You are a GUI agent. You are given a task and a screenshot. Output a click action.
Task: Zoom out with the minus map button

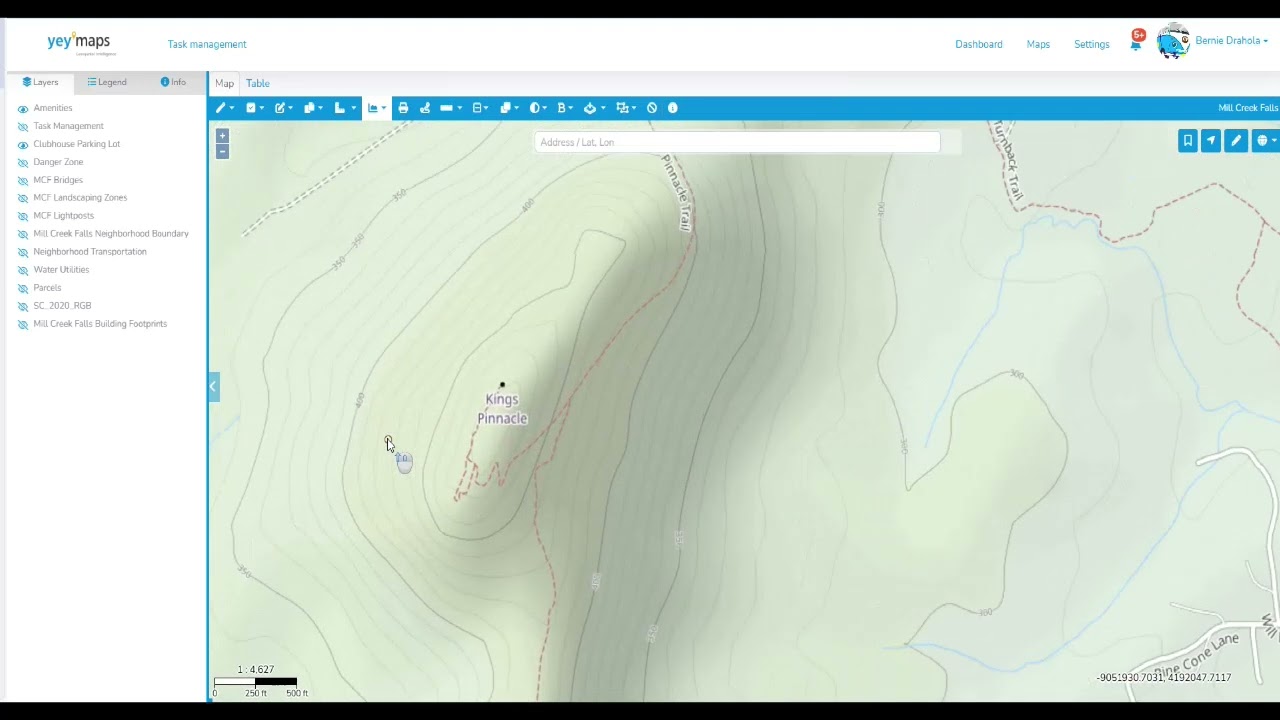(222, 151)
